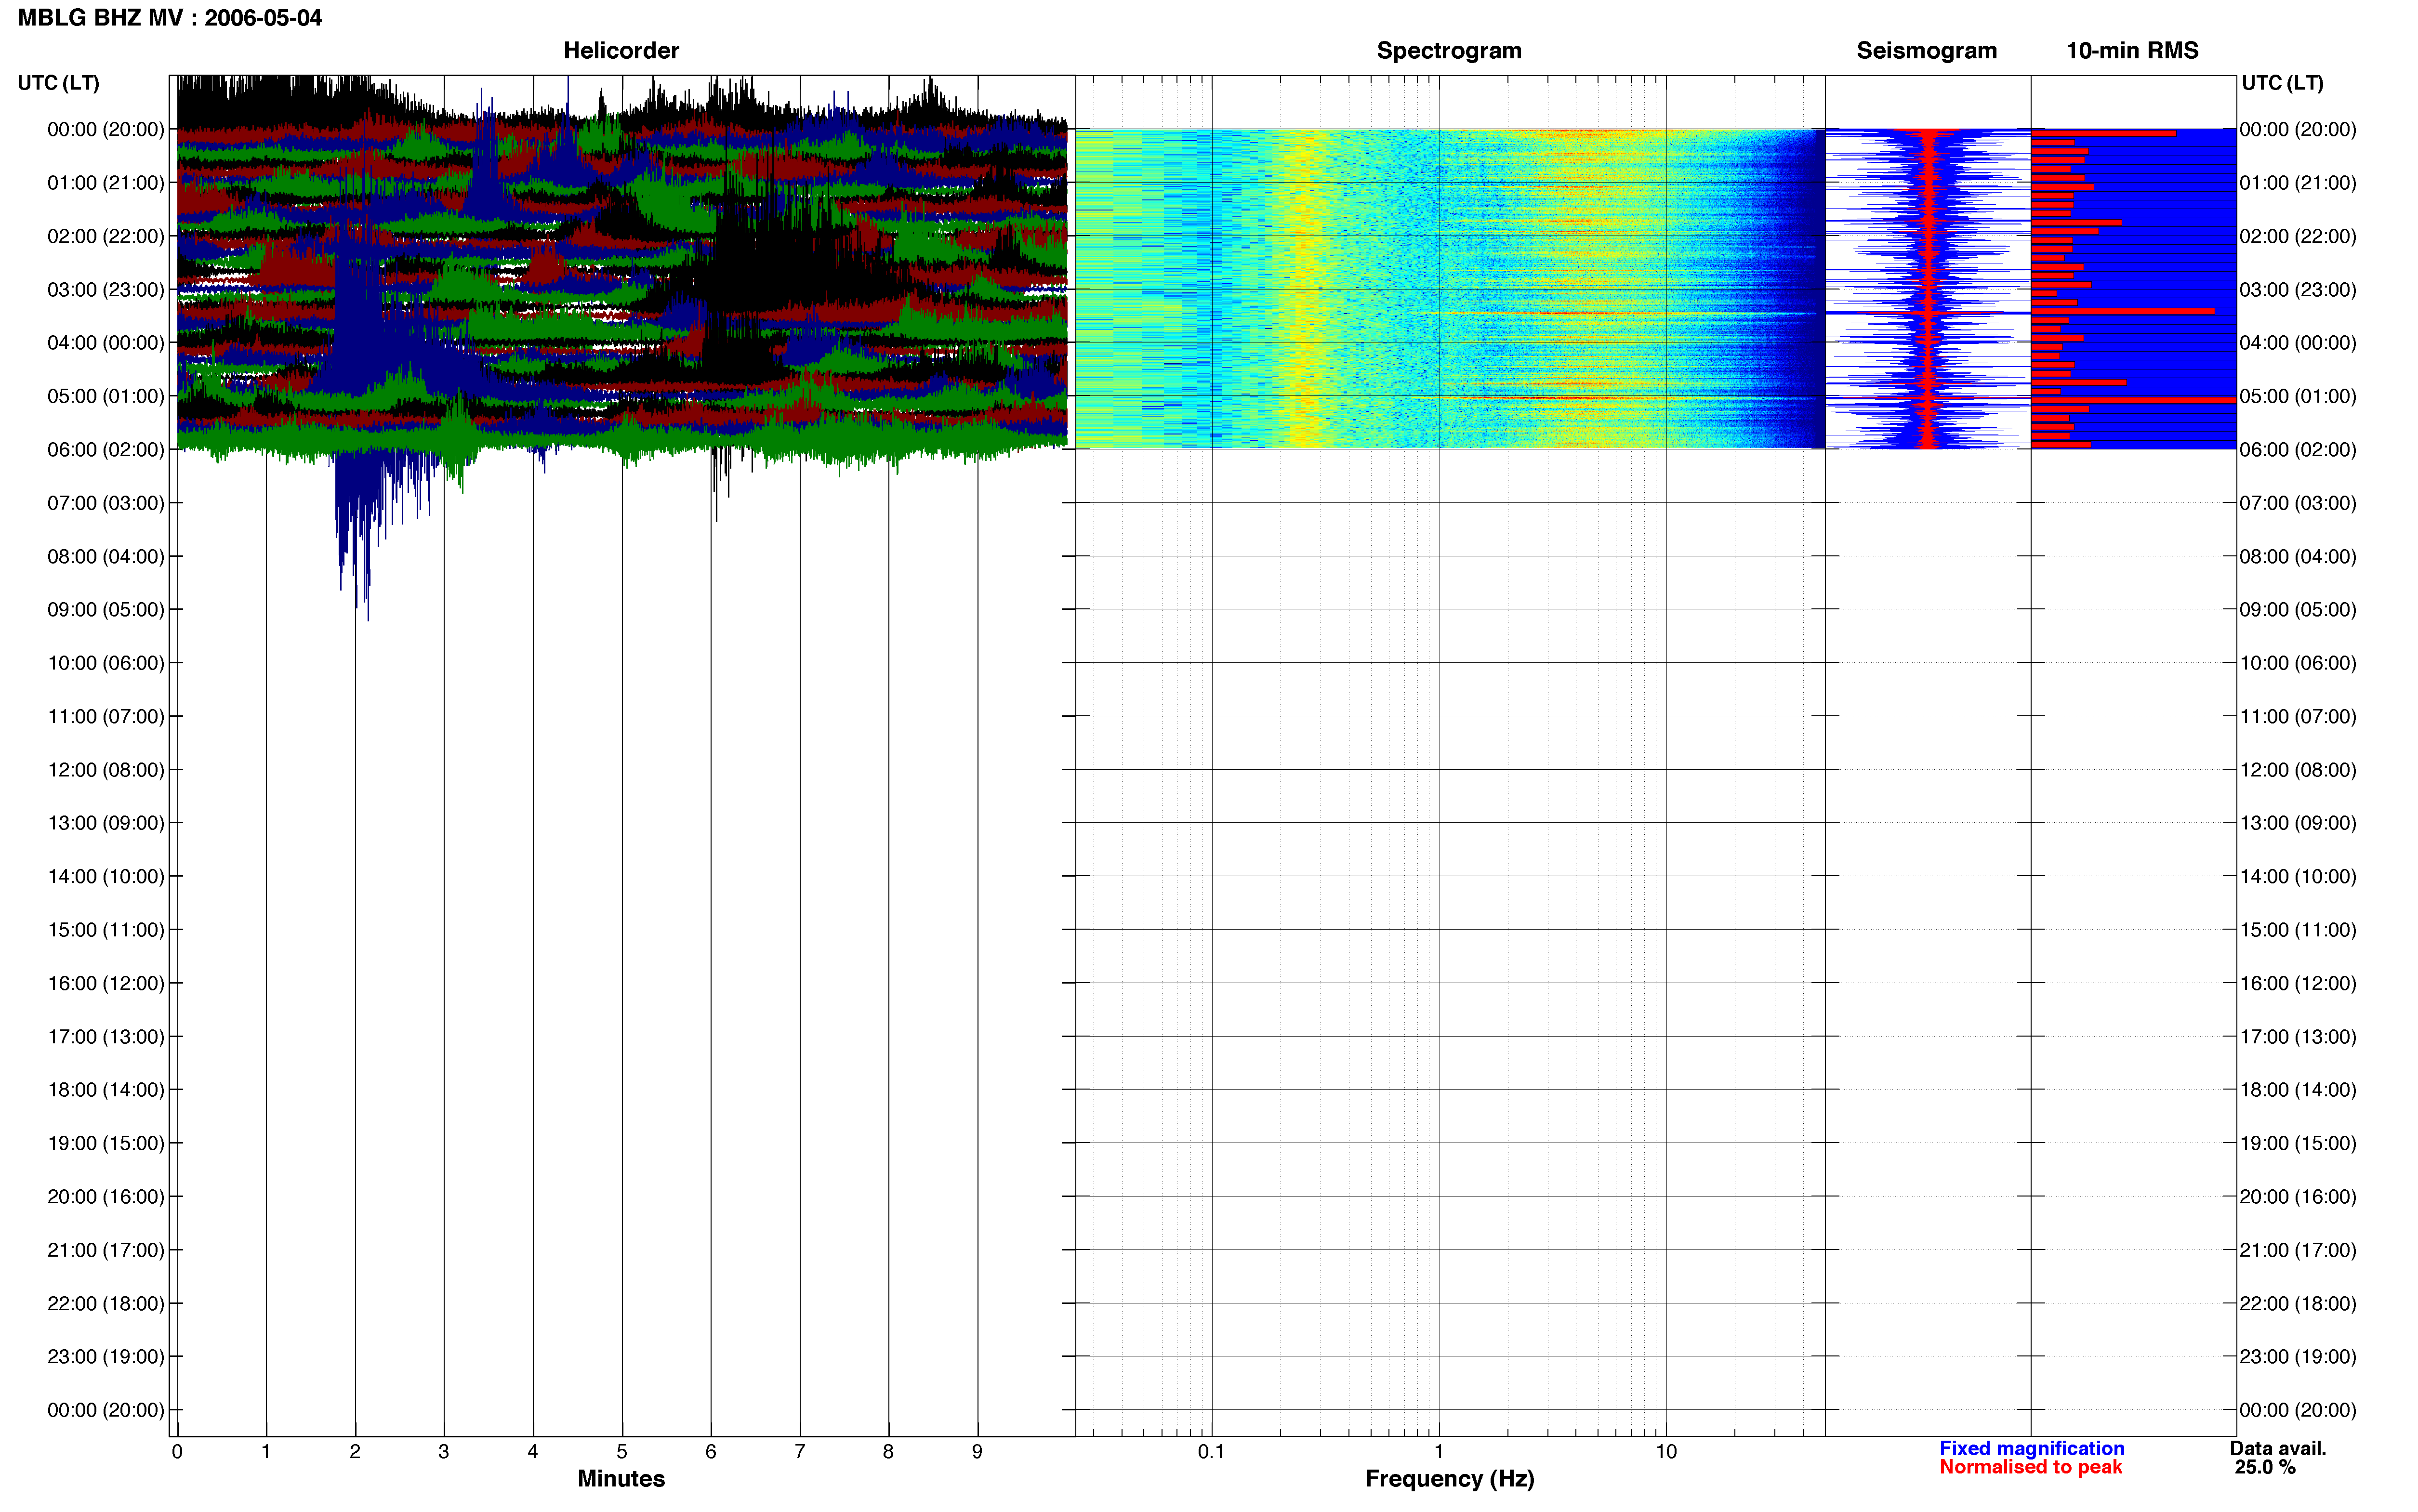Click the '10-min RMS' panel heading

click(2132, 50)
